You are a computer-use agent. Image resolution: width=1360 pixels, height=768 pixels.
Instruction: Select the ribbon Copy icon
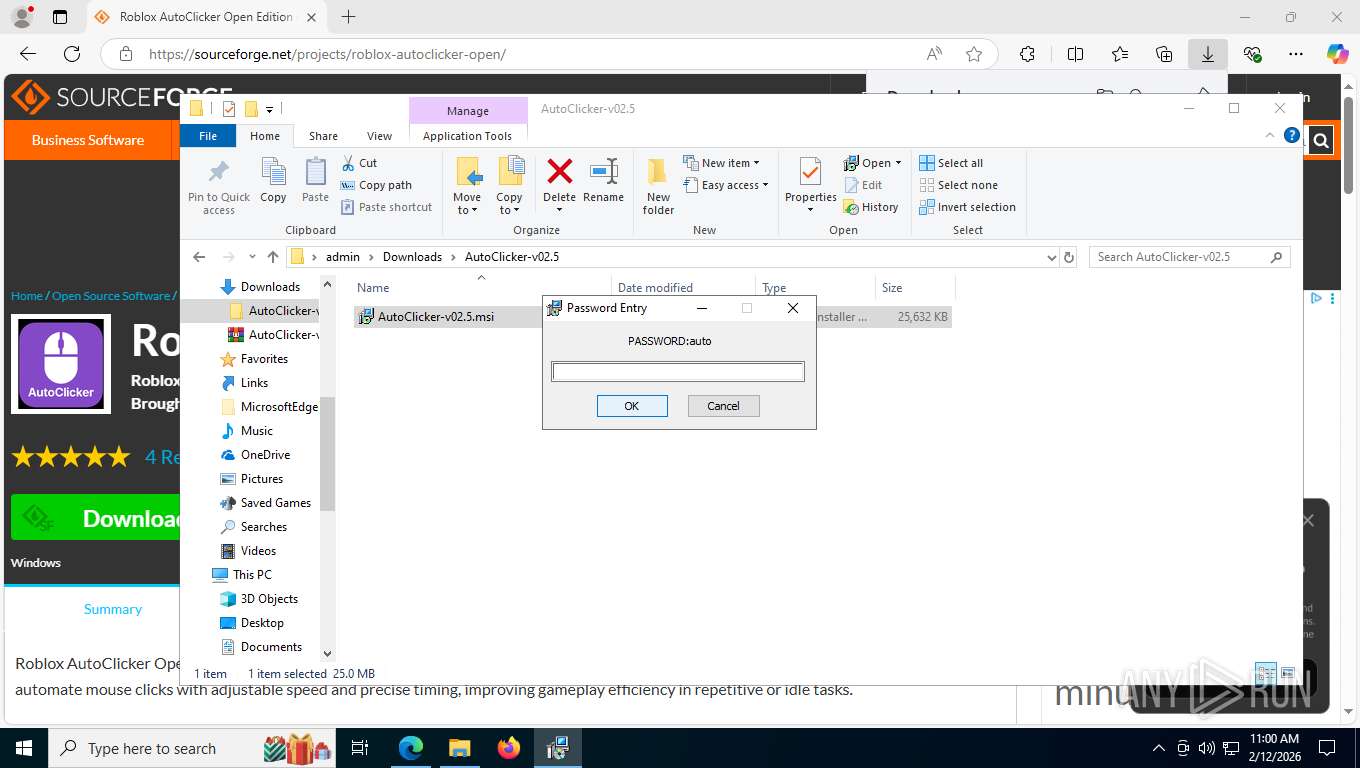point(273,181)
